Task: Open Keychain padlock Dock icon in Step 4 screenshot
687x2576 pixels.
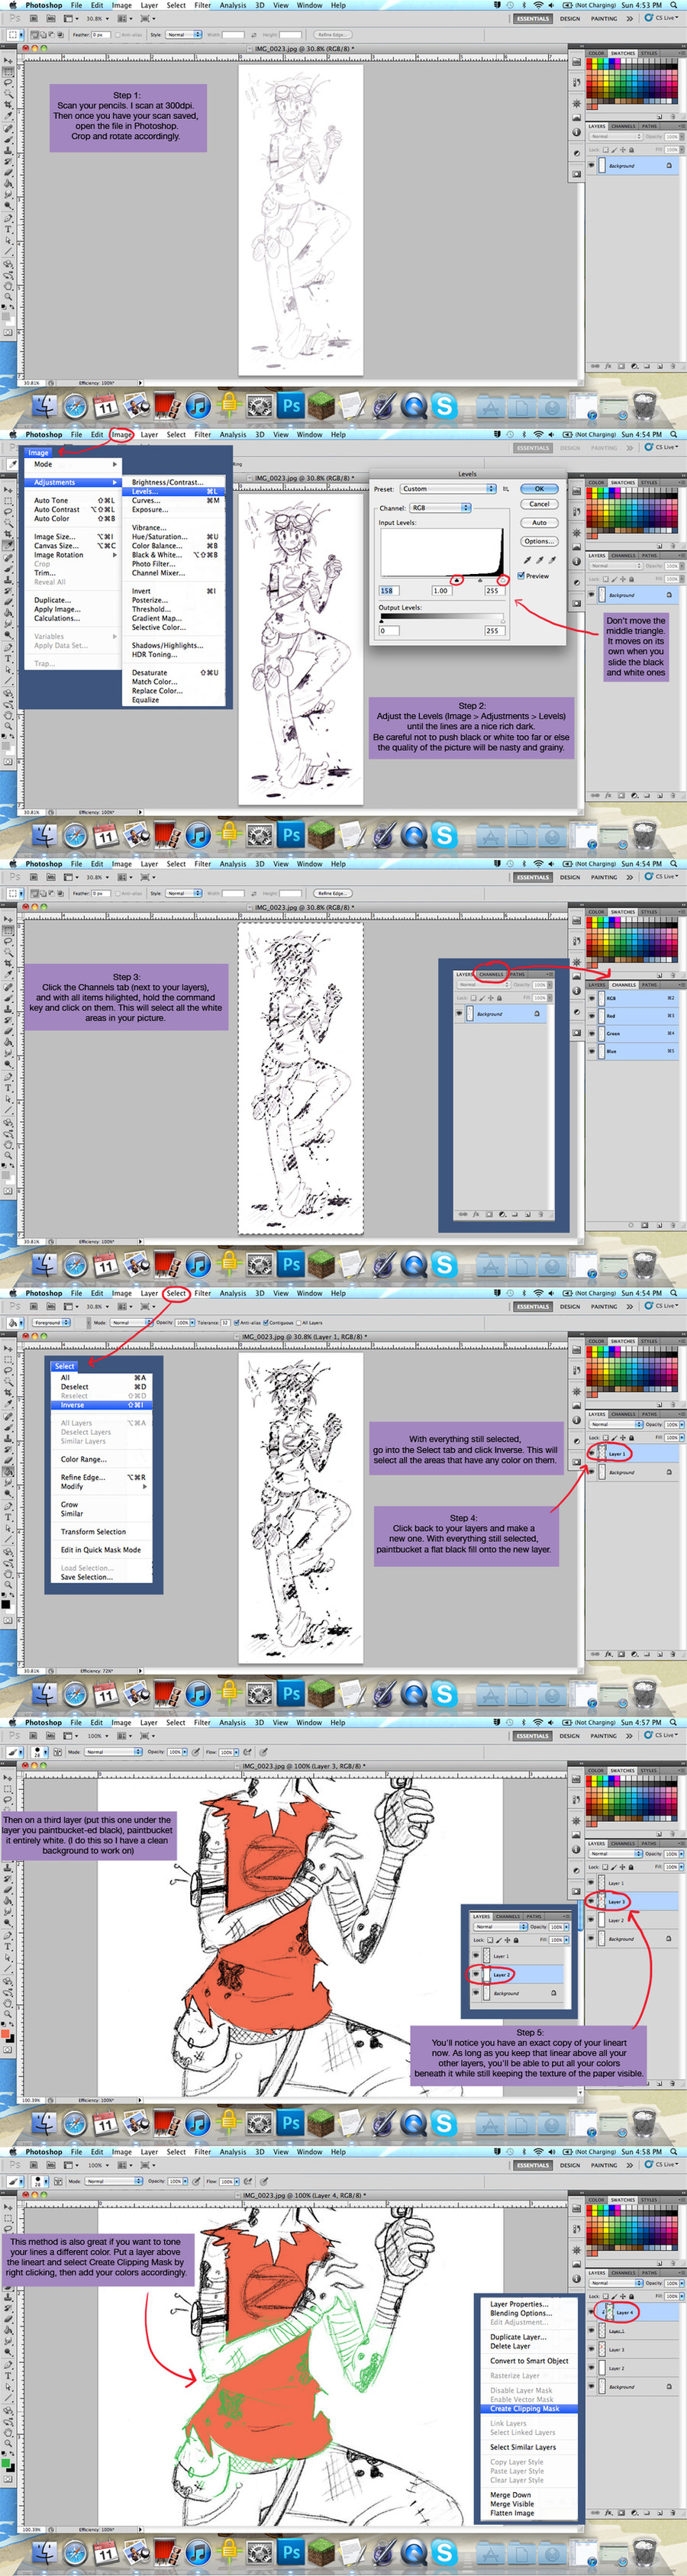Action: [229, 1693]
